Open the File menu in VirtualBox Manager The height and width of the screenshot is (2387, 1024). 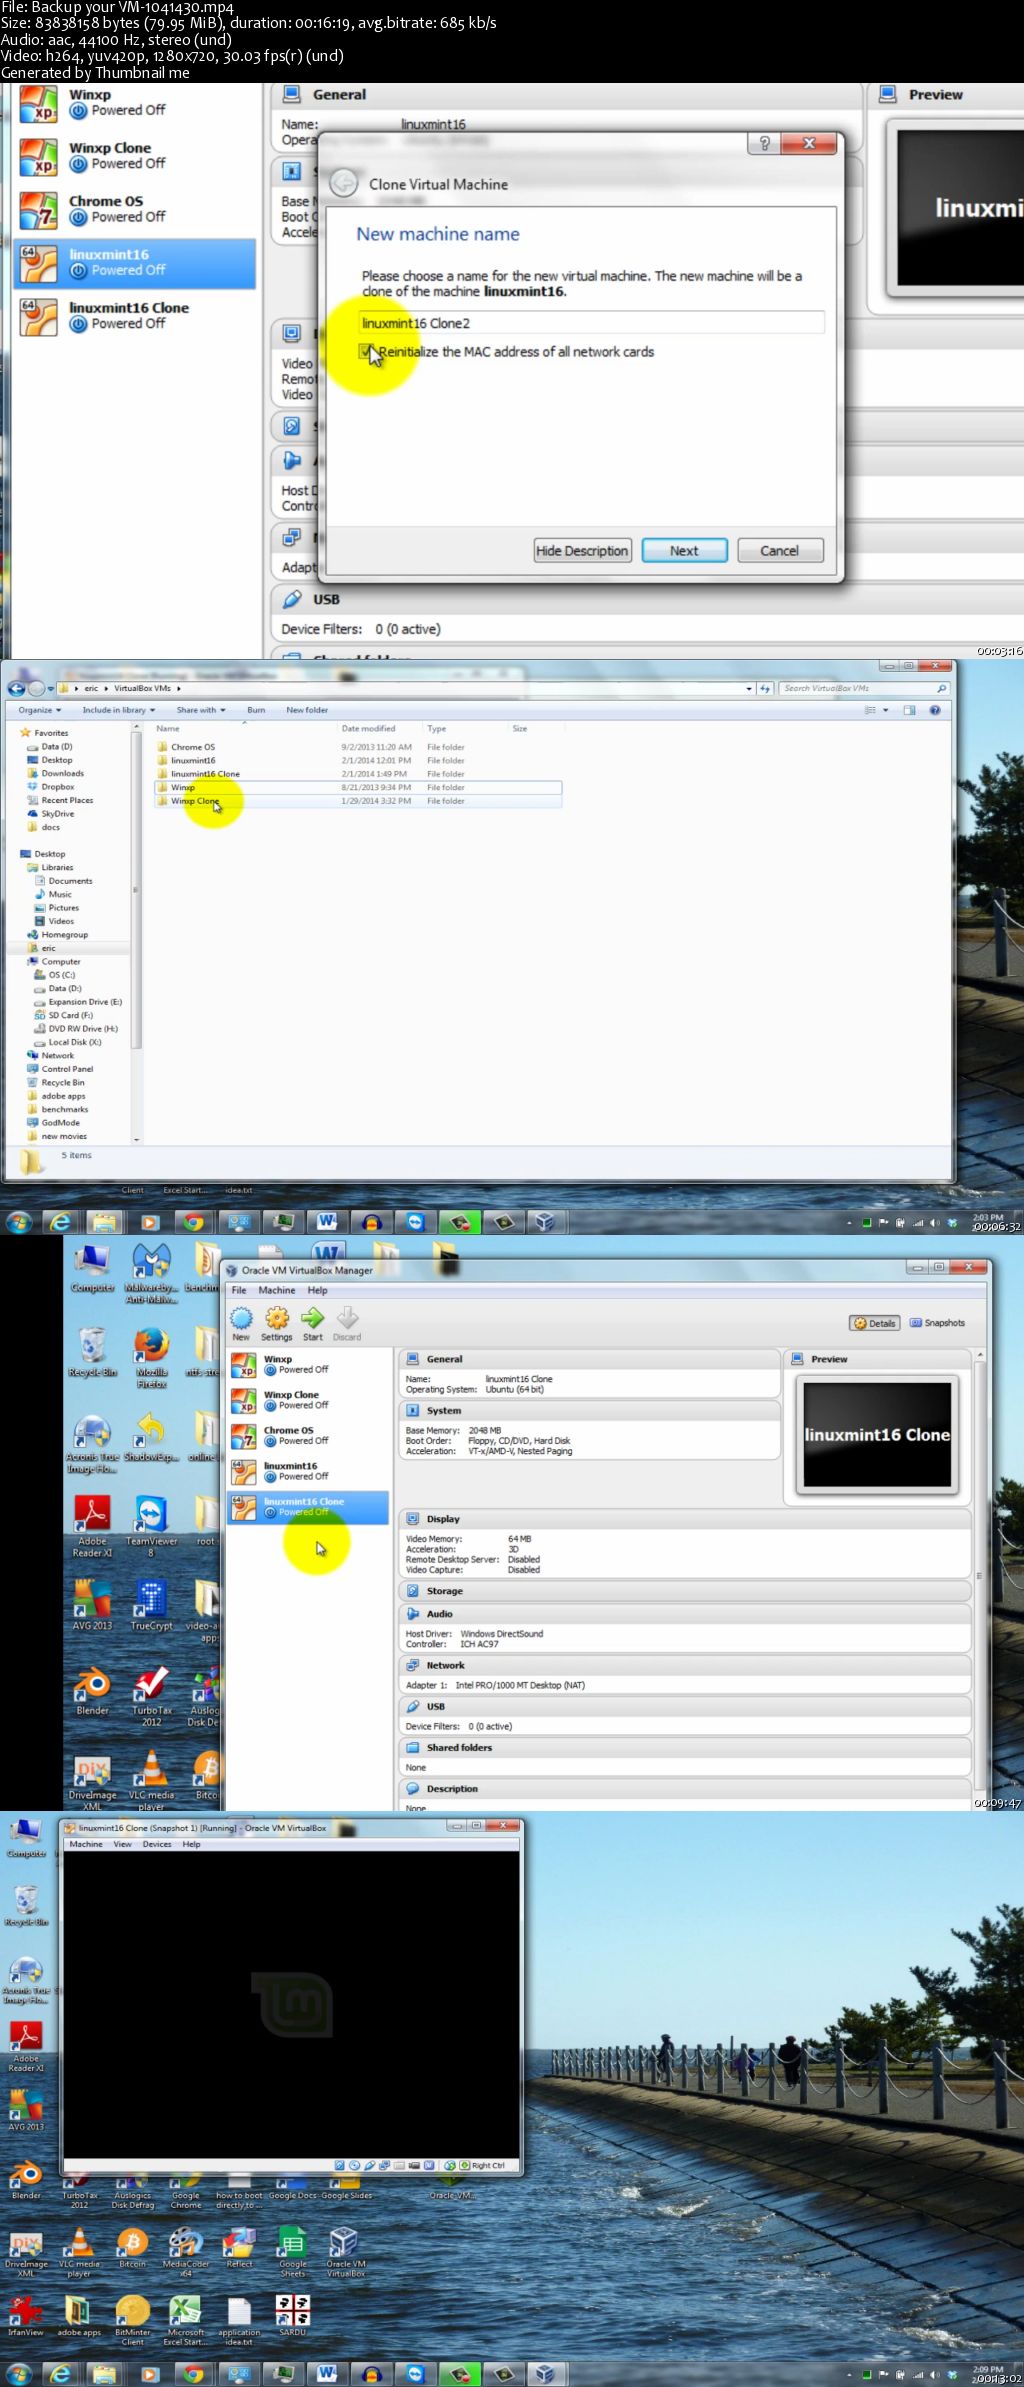(239, 1290)
